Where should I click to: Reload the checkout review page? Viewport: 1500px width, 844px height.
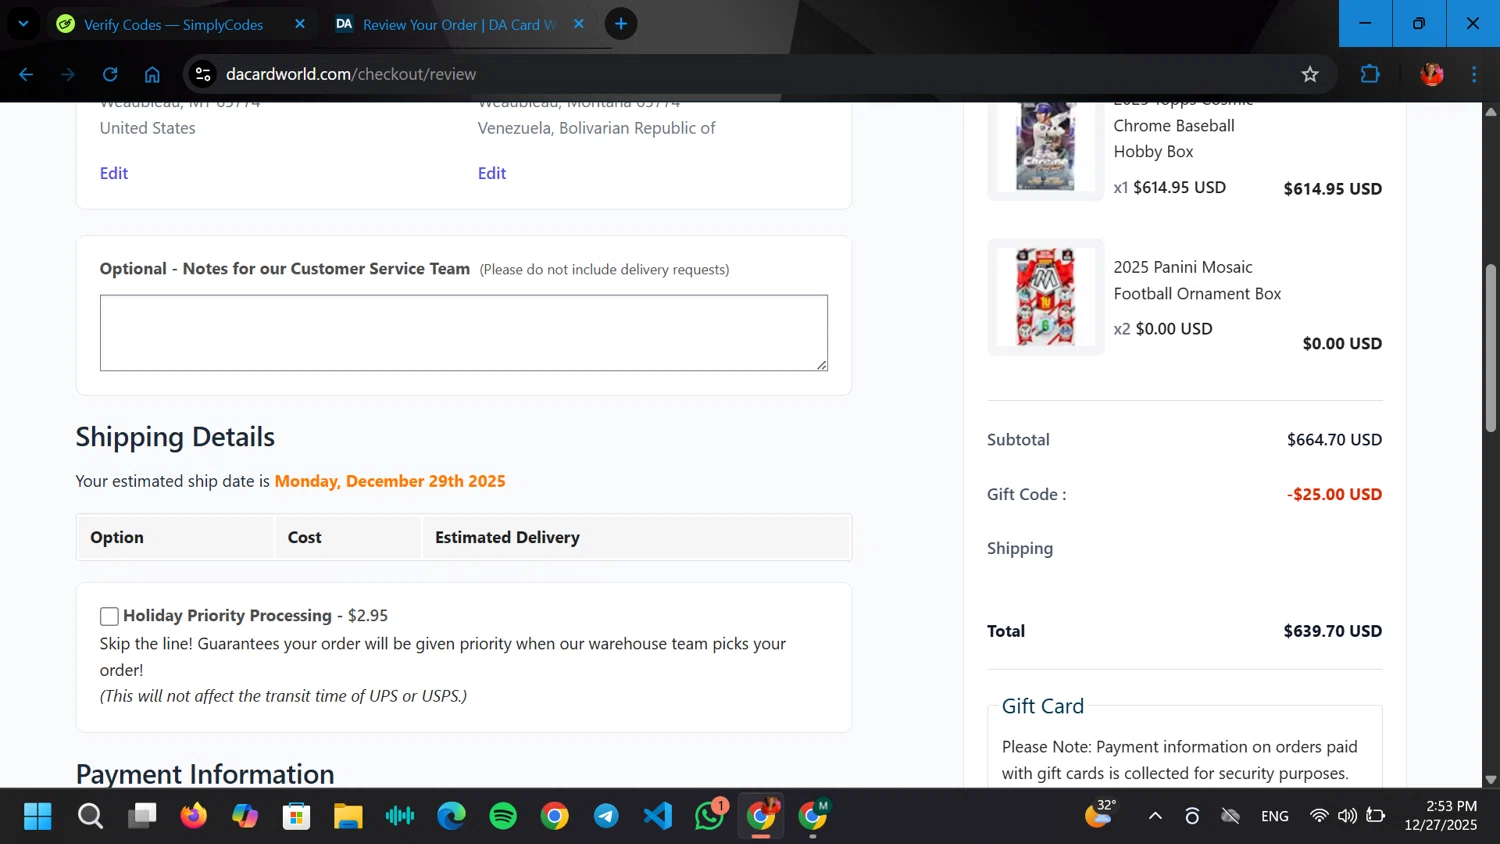[x=110, y=74]
